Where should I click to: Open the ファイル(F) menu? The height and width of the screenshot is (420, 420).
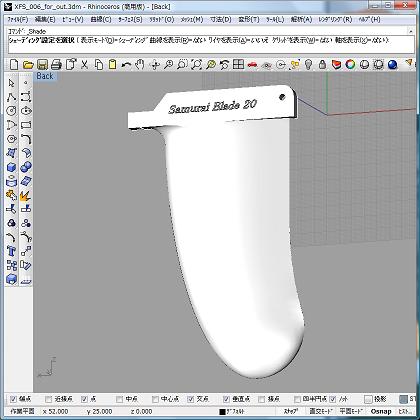(x=17, y=20)
